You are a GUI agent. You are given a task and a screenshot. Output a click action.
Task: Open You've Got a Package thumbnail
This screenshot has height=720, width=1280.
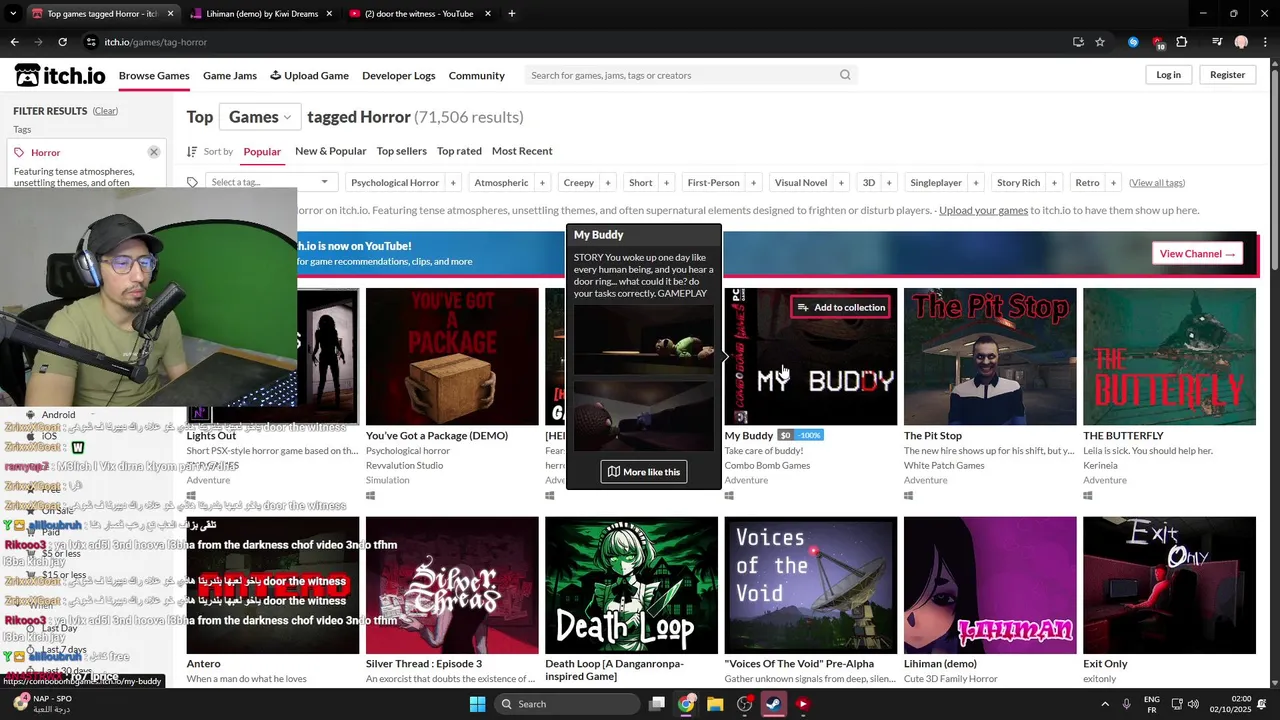tap(452, 356)
